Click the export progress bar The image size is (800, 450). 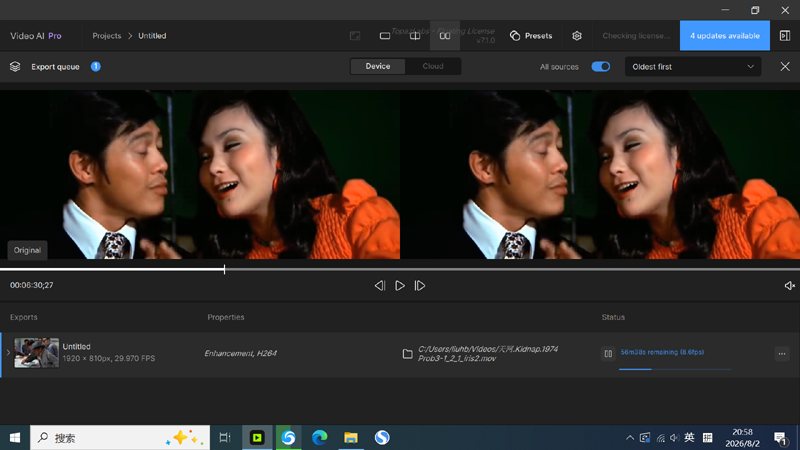click(x=674, y=369)
